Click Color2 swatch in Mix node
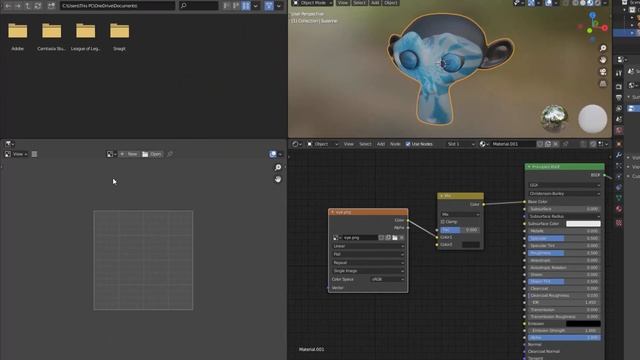This screenshot has width=640, height=360. click(471, 244)
